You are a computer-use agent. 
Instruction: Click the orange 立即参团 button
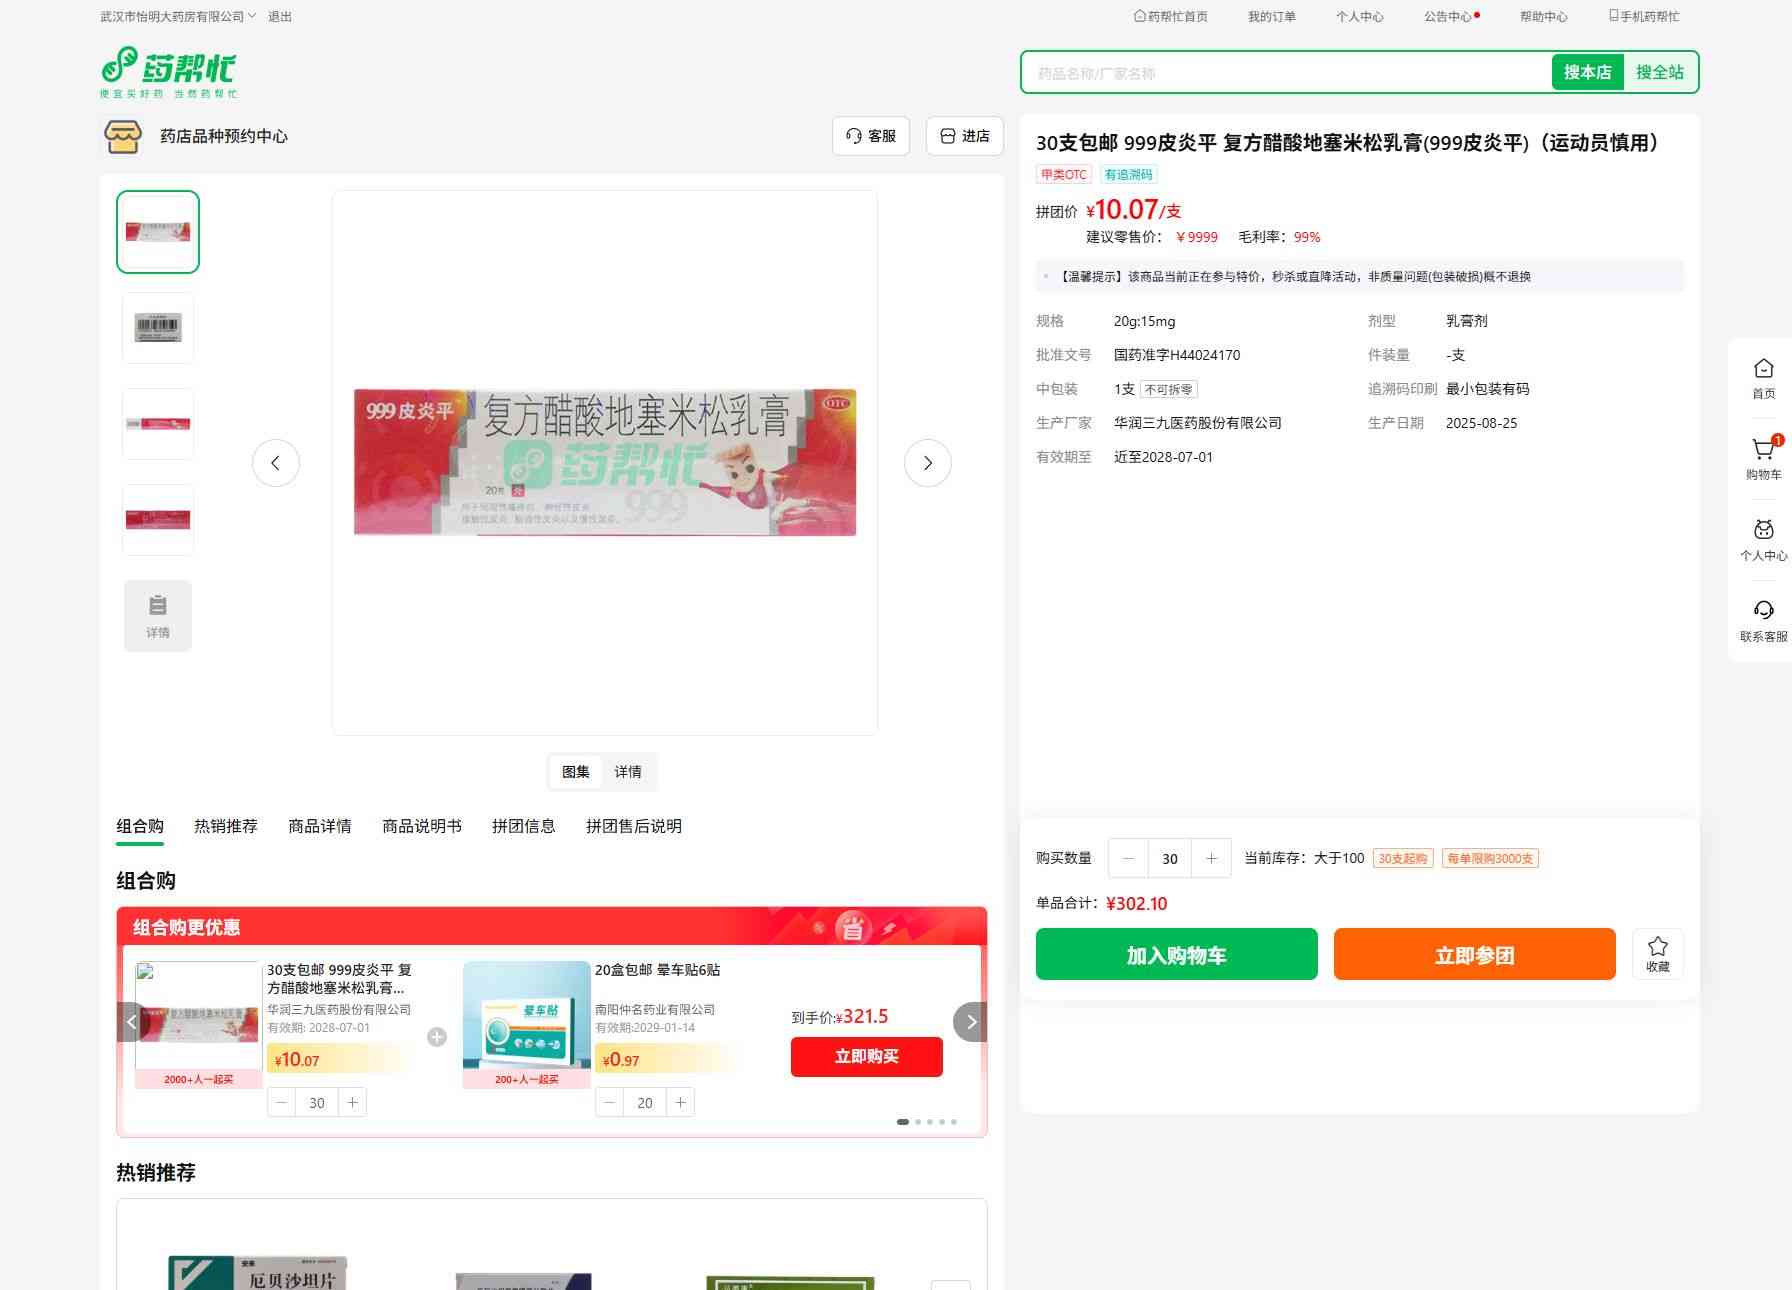click(1474, 955)
